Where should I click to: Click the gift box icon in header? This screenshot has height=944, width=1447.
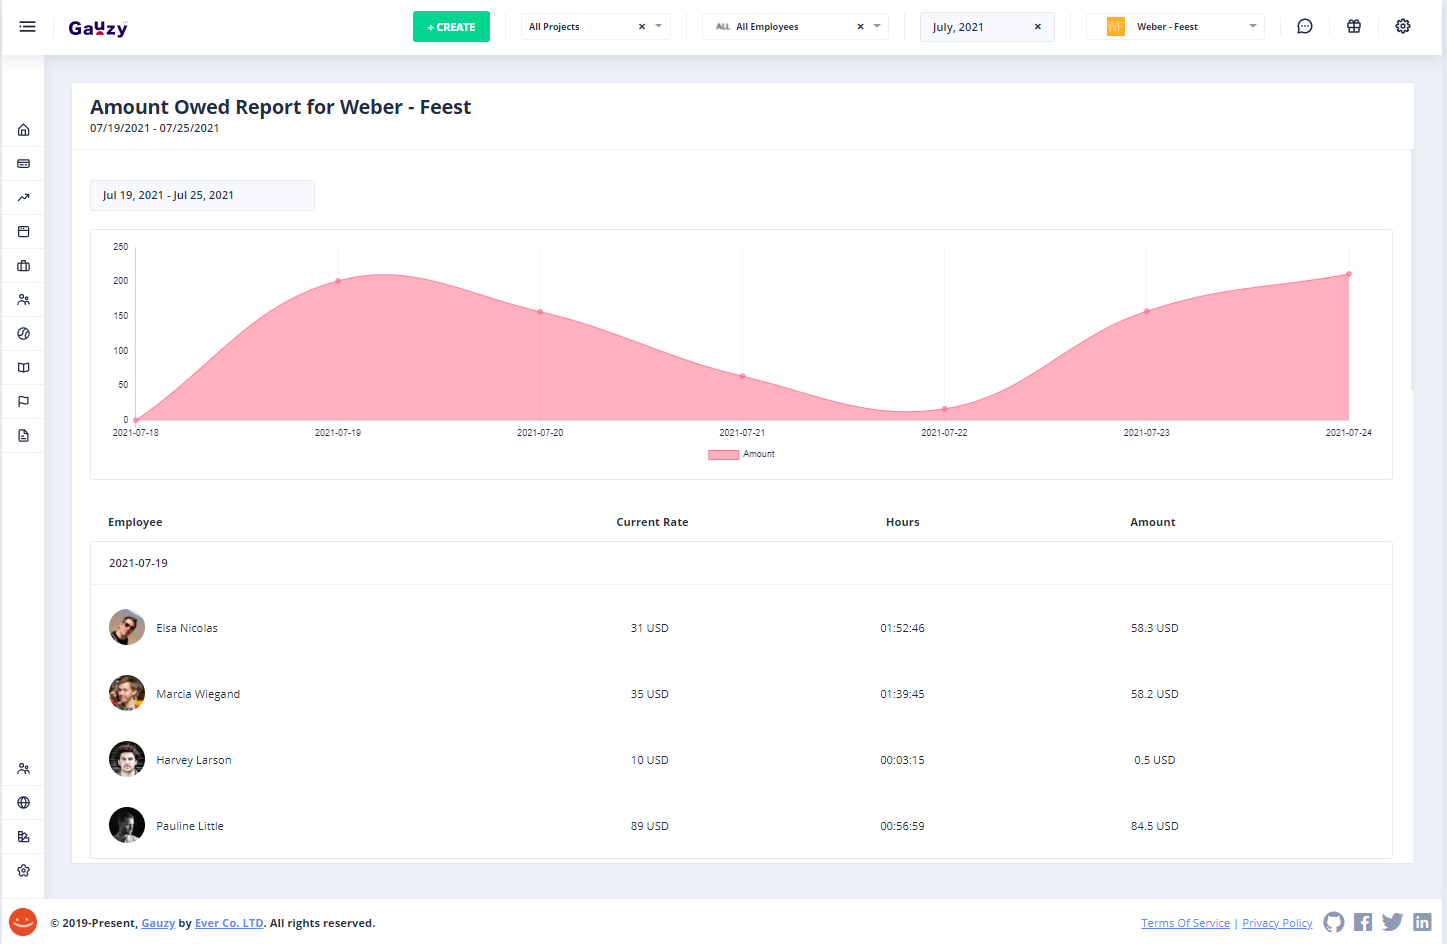pos(1354,27)
